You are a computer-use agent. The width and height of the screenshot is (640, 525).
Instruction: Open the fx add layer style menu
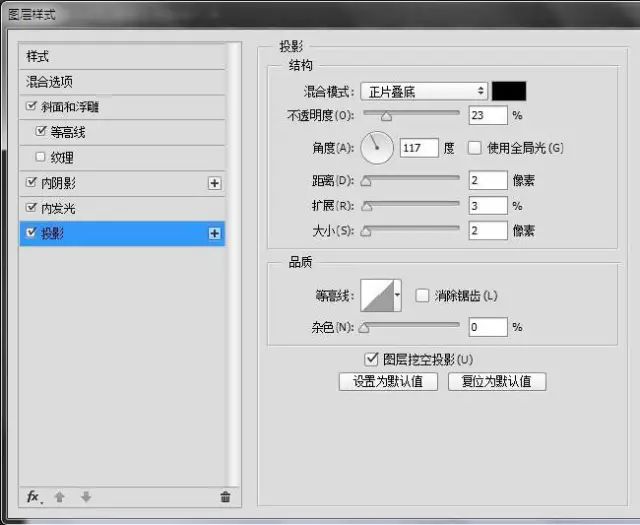(34, 497)
